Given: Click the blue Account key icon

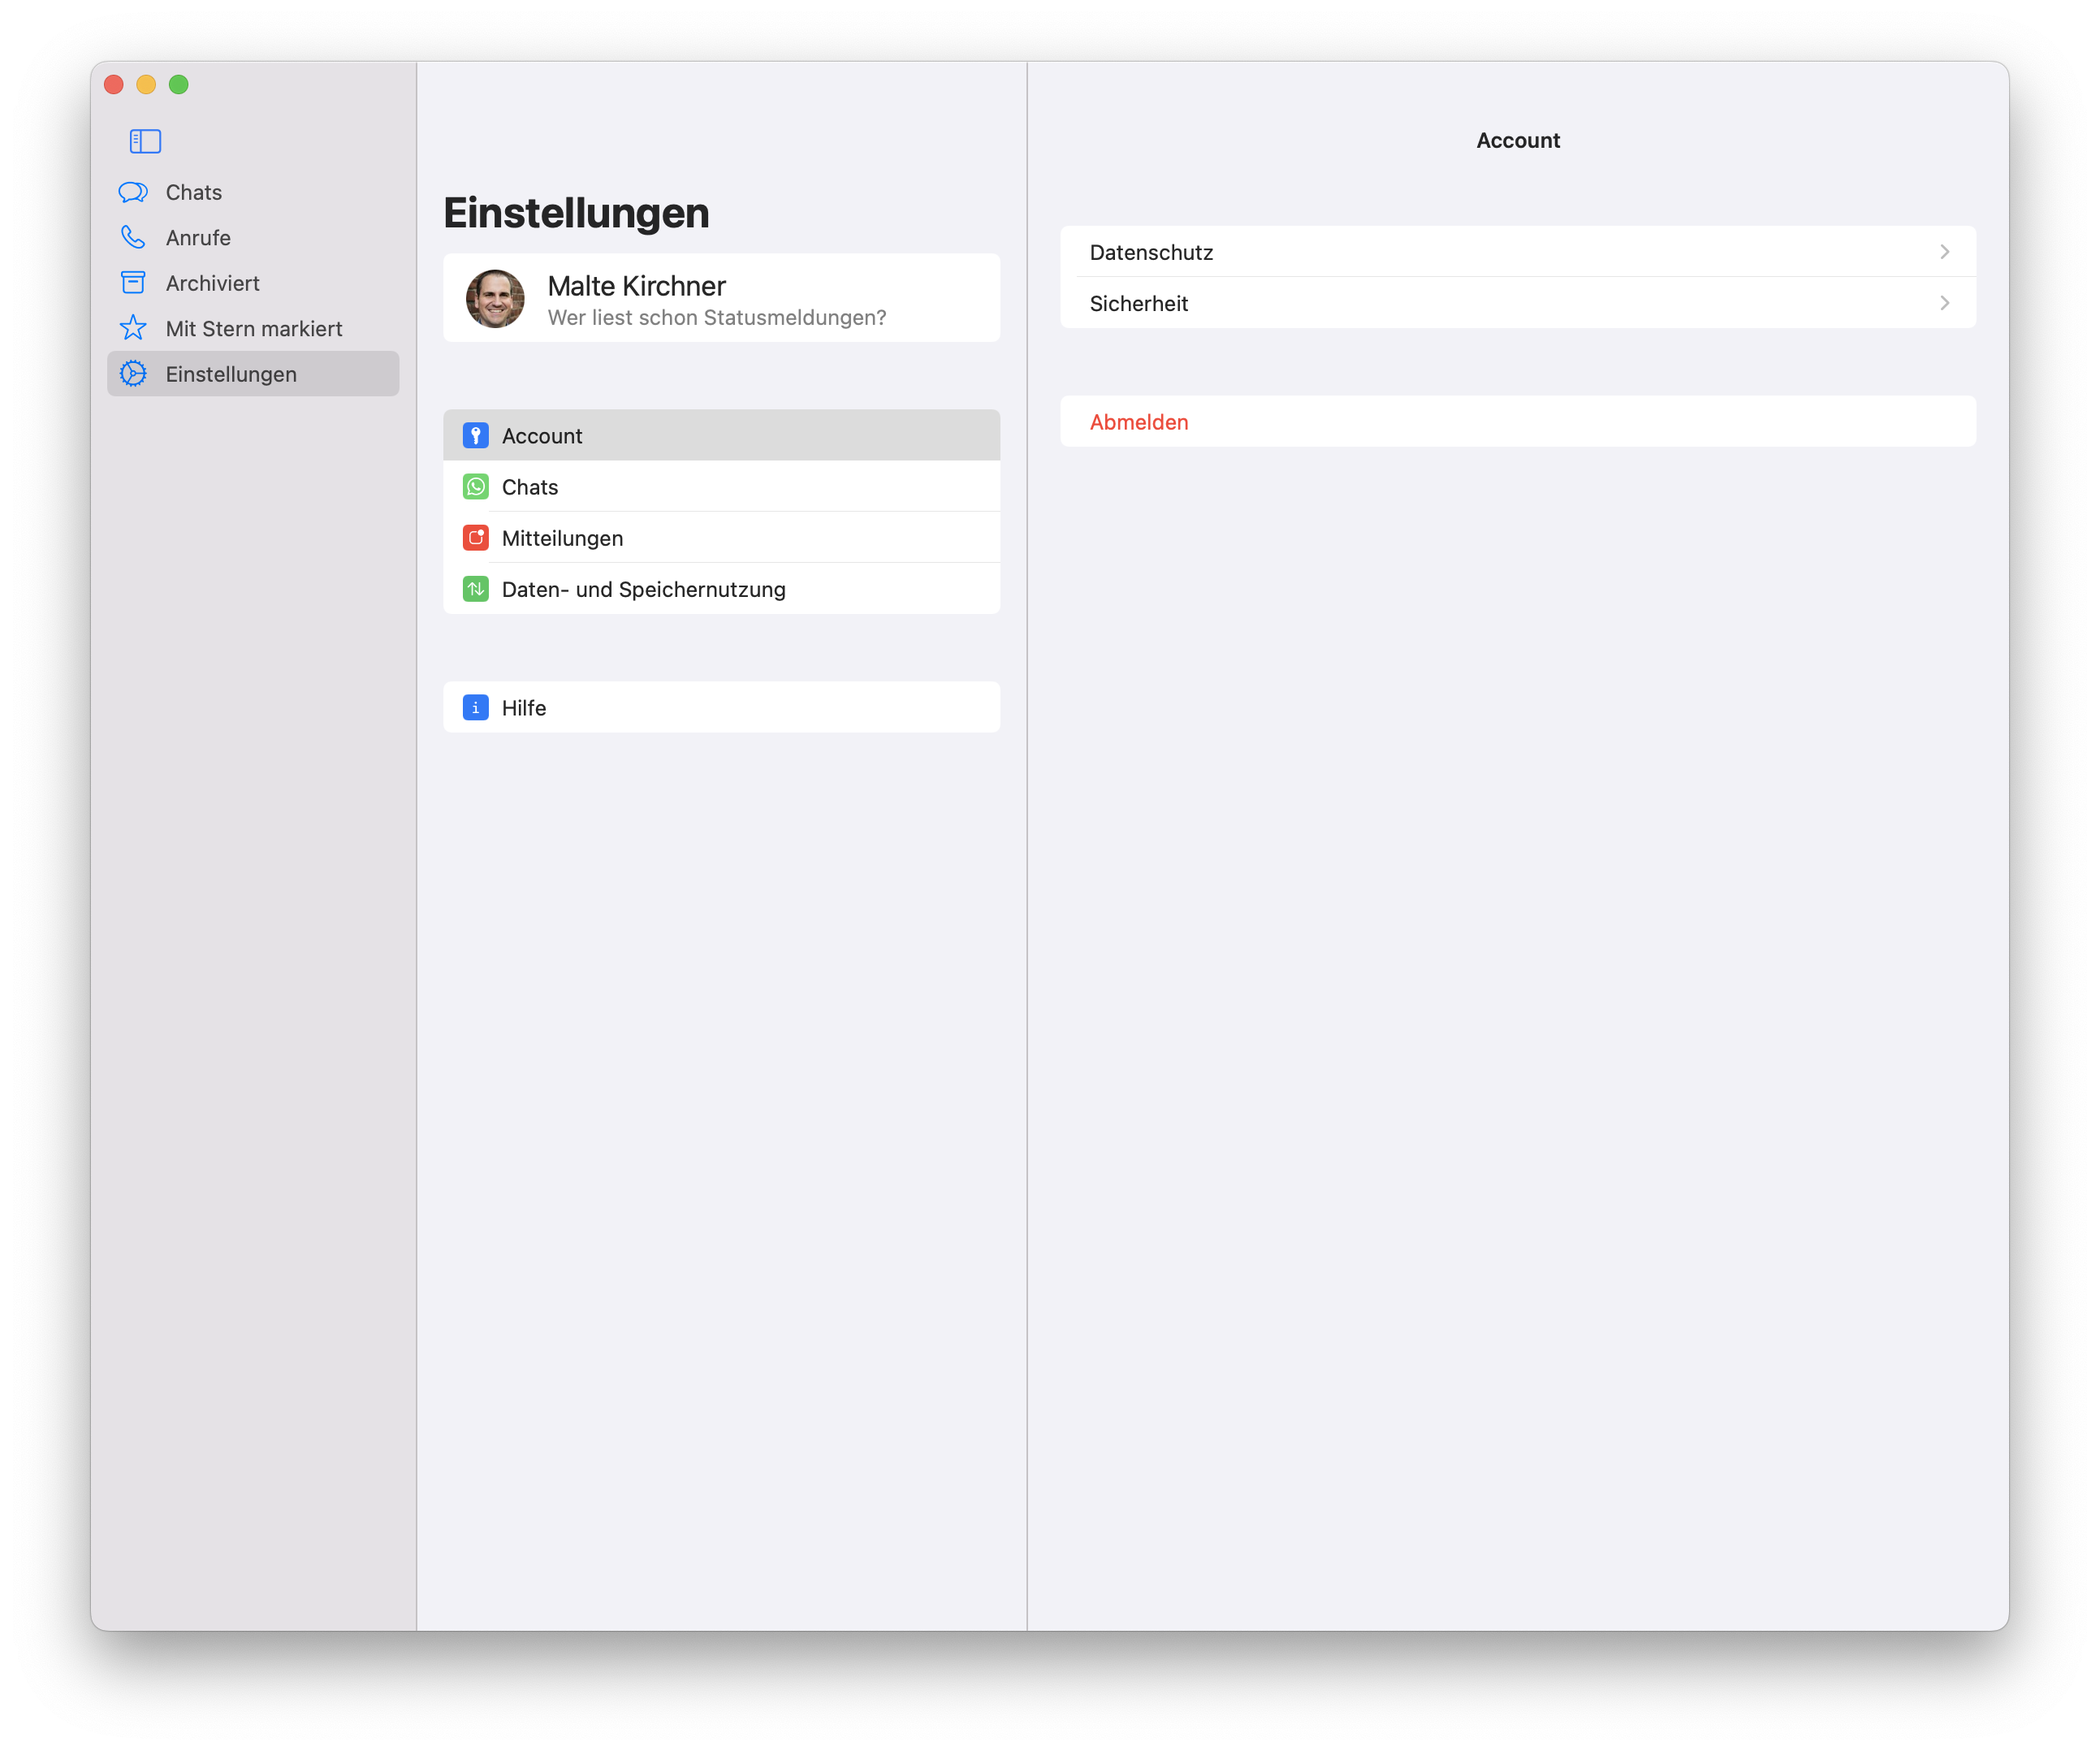Looking at the screenshot, I should (476, 436).
